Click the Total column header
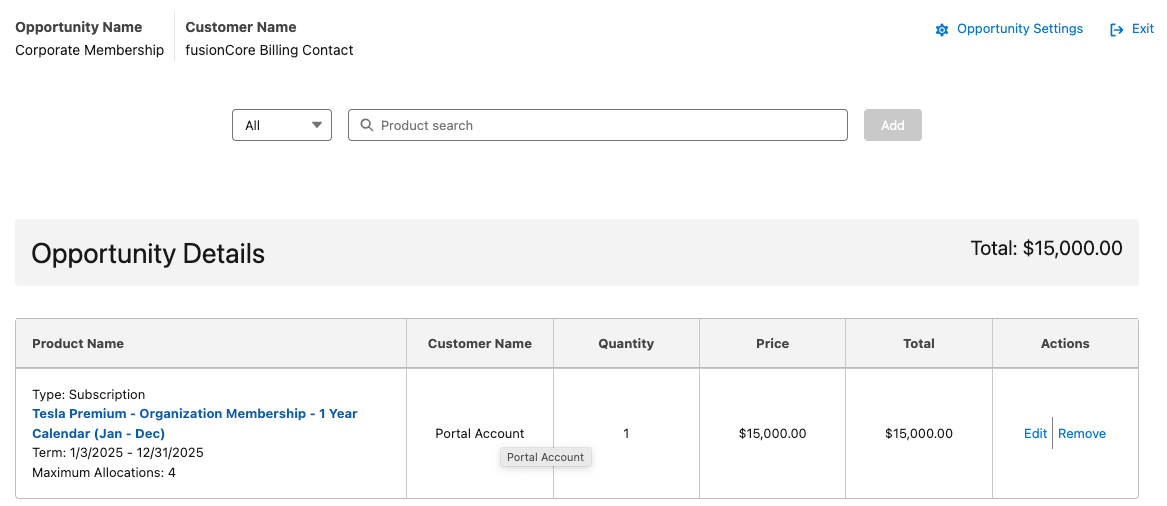The image size is (1167, 506). [x=918, y=343]
